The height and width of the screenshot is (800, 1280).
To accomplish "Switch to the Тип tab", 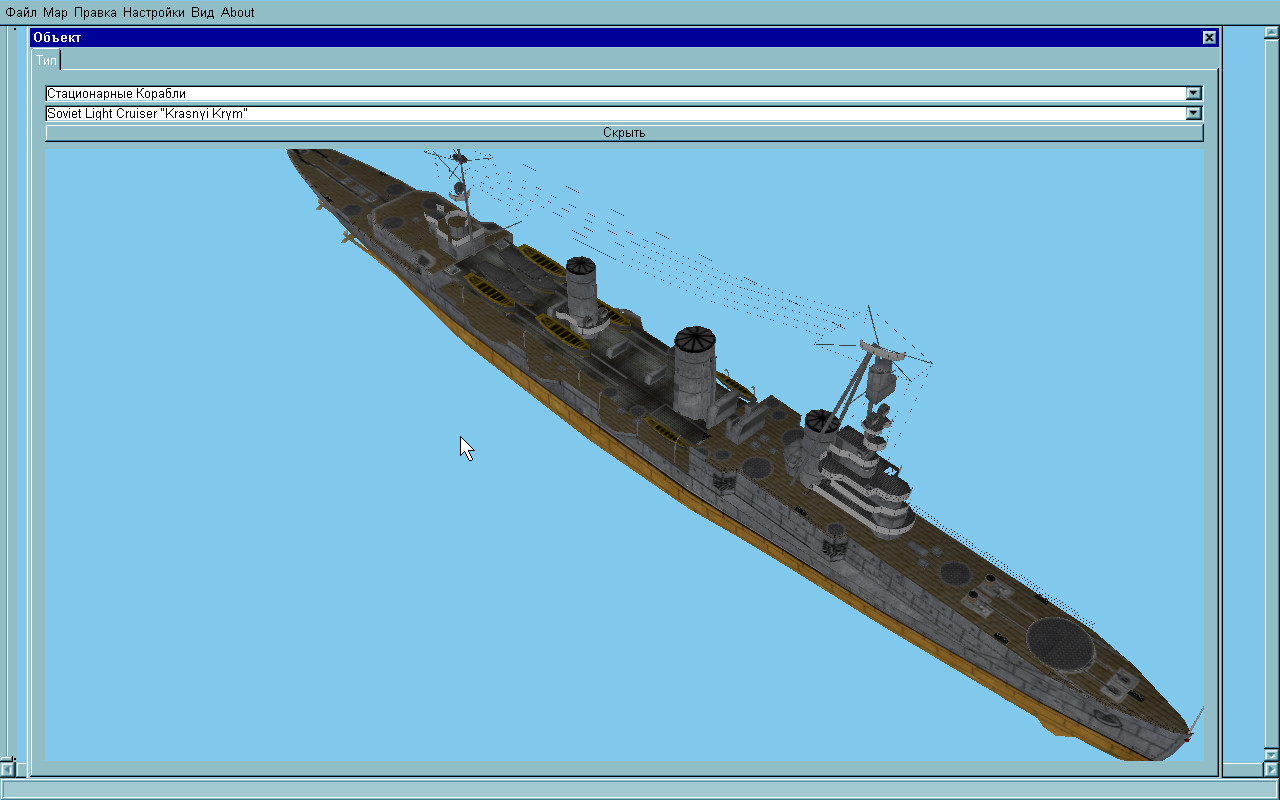I will pyautogui.click(x=46, y=60).
